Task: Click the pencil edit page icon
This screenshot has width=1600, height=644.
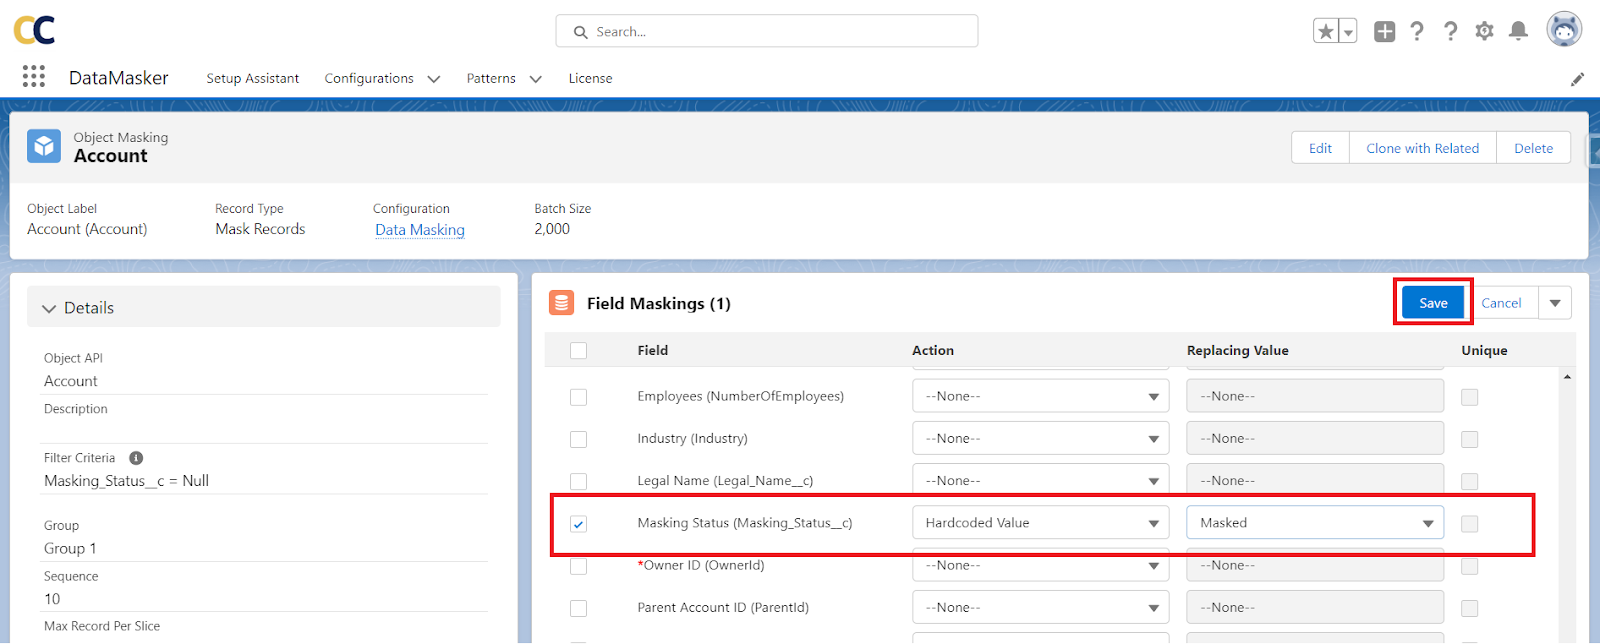Action: [x=1577, y=79]
